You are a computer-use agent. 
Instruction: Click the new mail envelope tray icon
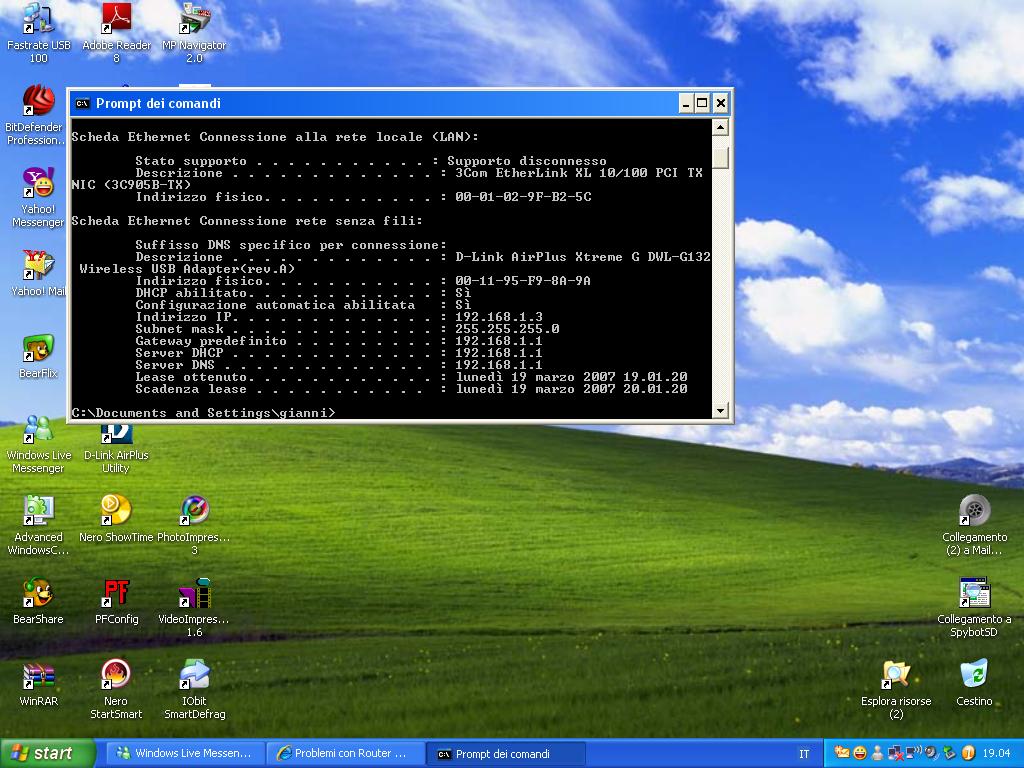coord(842,753)
